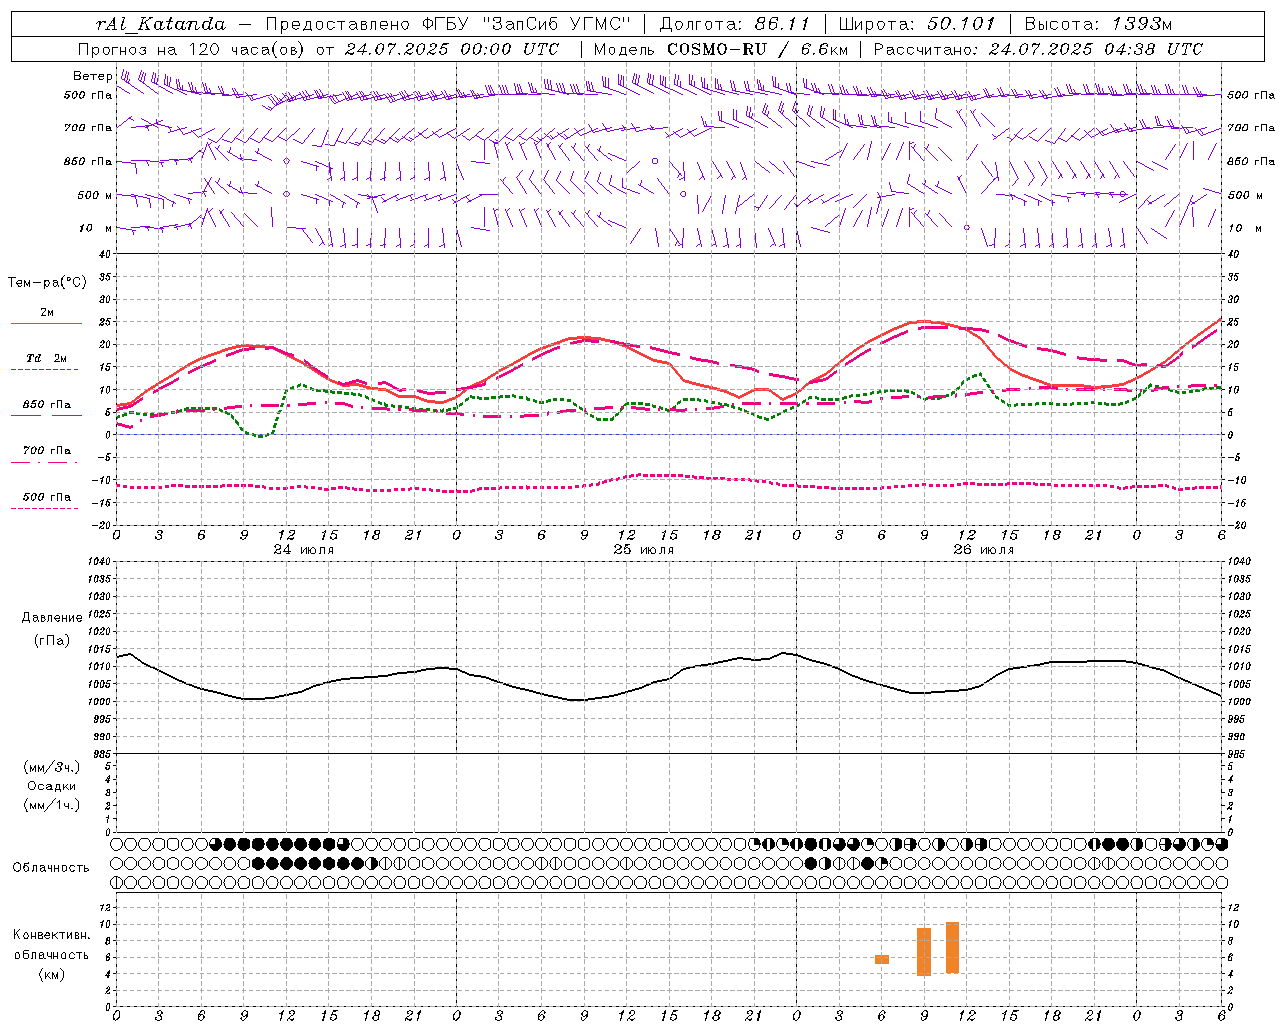
Task: Click the Ветер panel label
Action: tap(92, 76)
